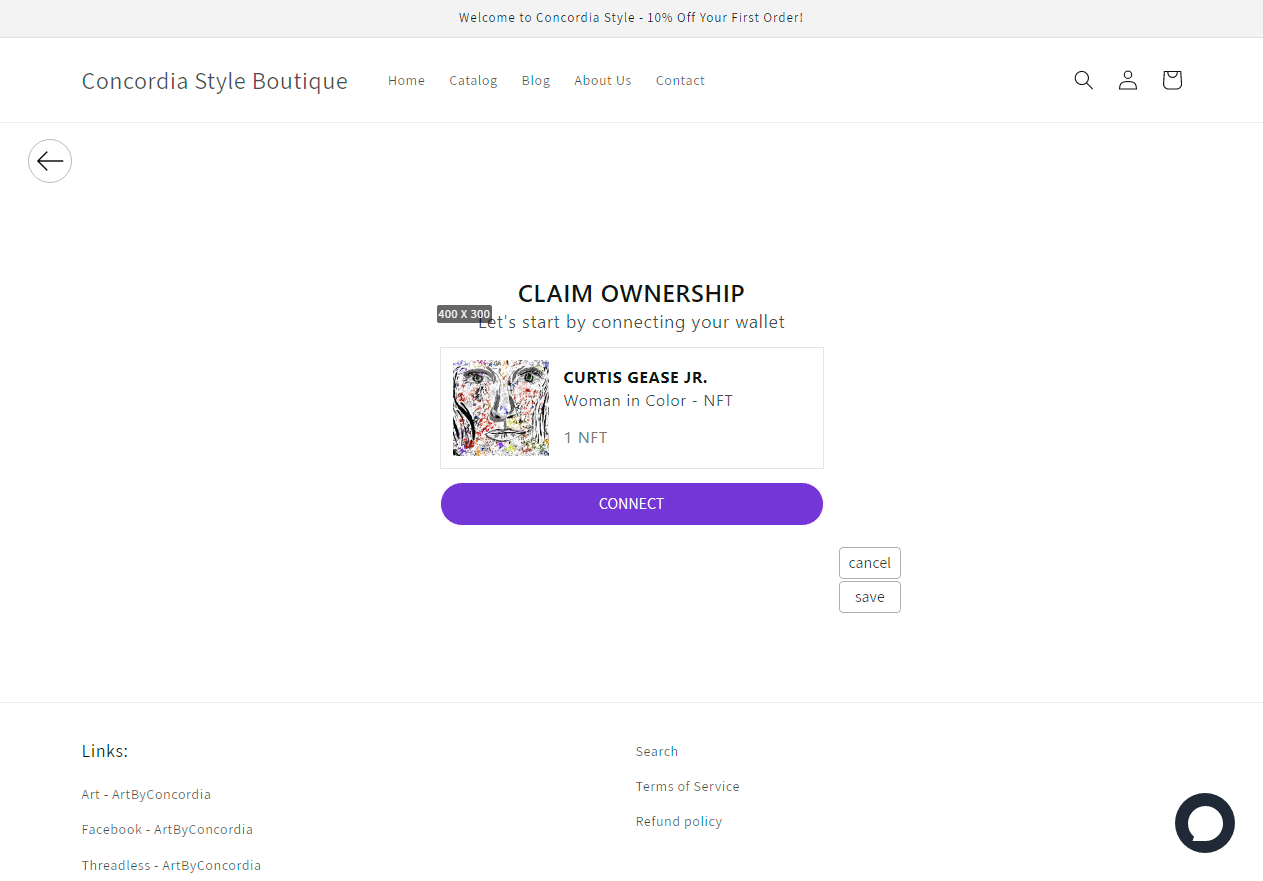Click the Concordia Style Boutique logo text
The width and height of the screenshot is (1263, 881).
[x=215, y=81]
